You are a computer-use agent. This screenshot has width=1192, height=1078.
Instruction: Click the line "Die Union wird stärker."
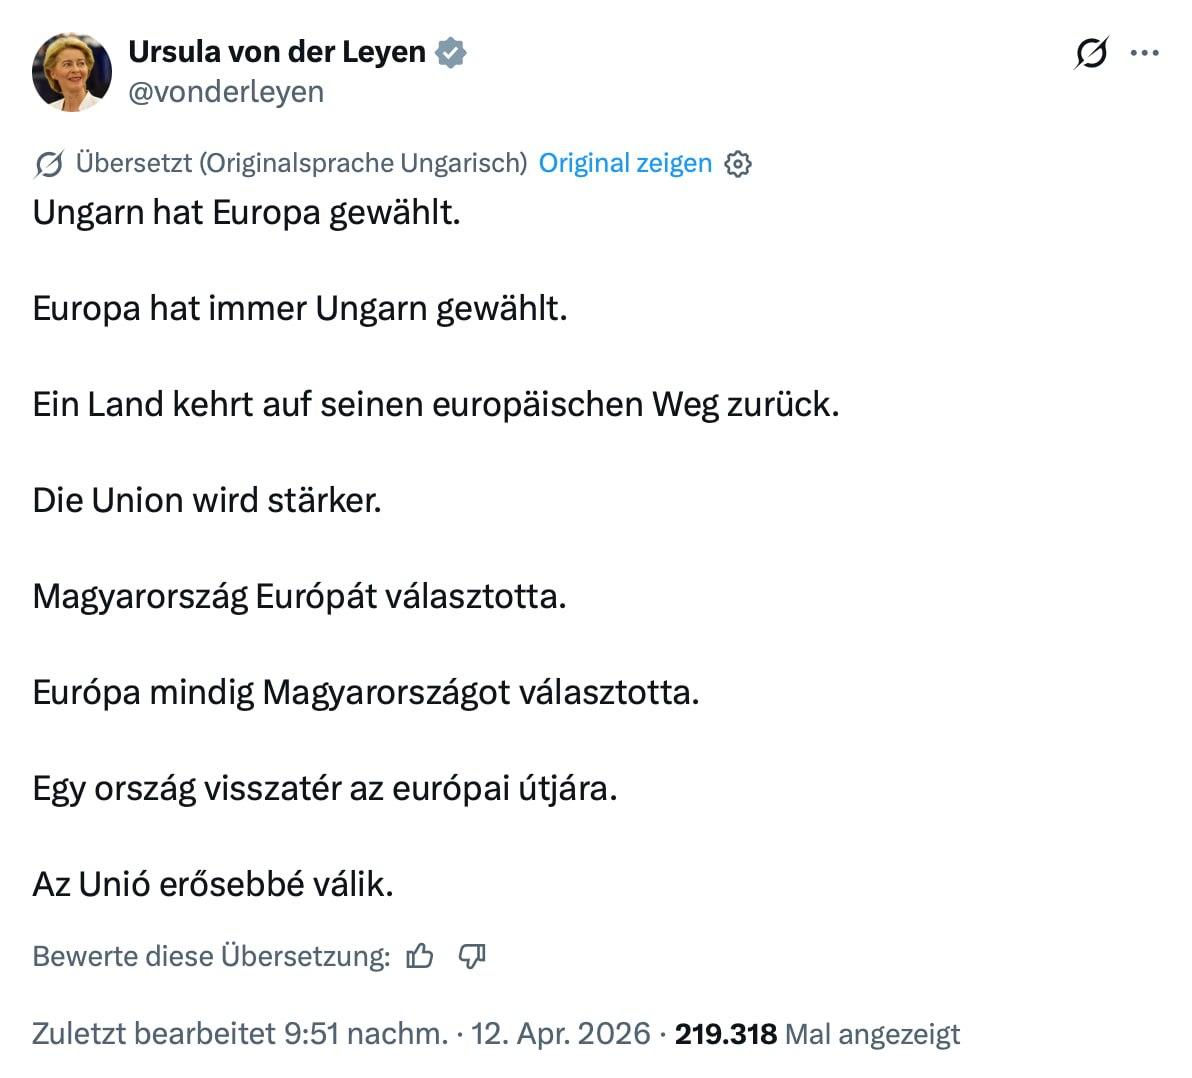[207, 500]
